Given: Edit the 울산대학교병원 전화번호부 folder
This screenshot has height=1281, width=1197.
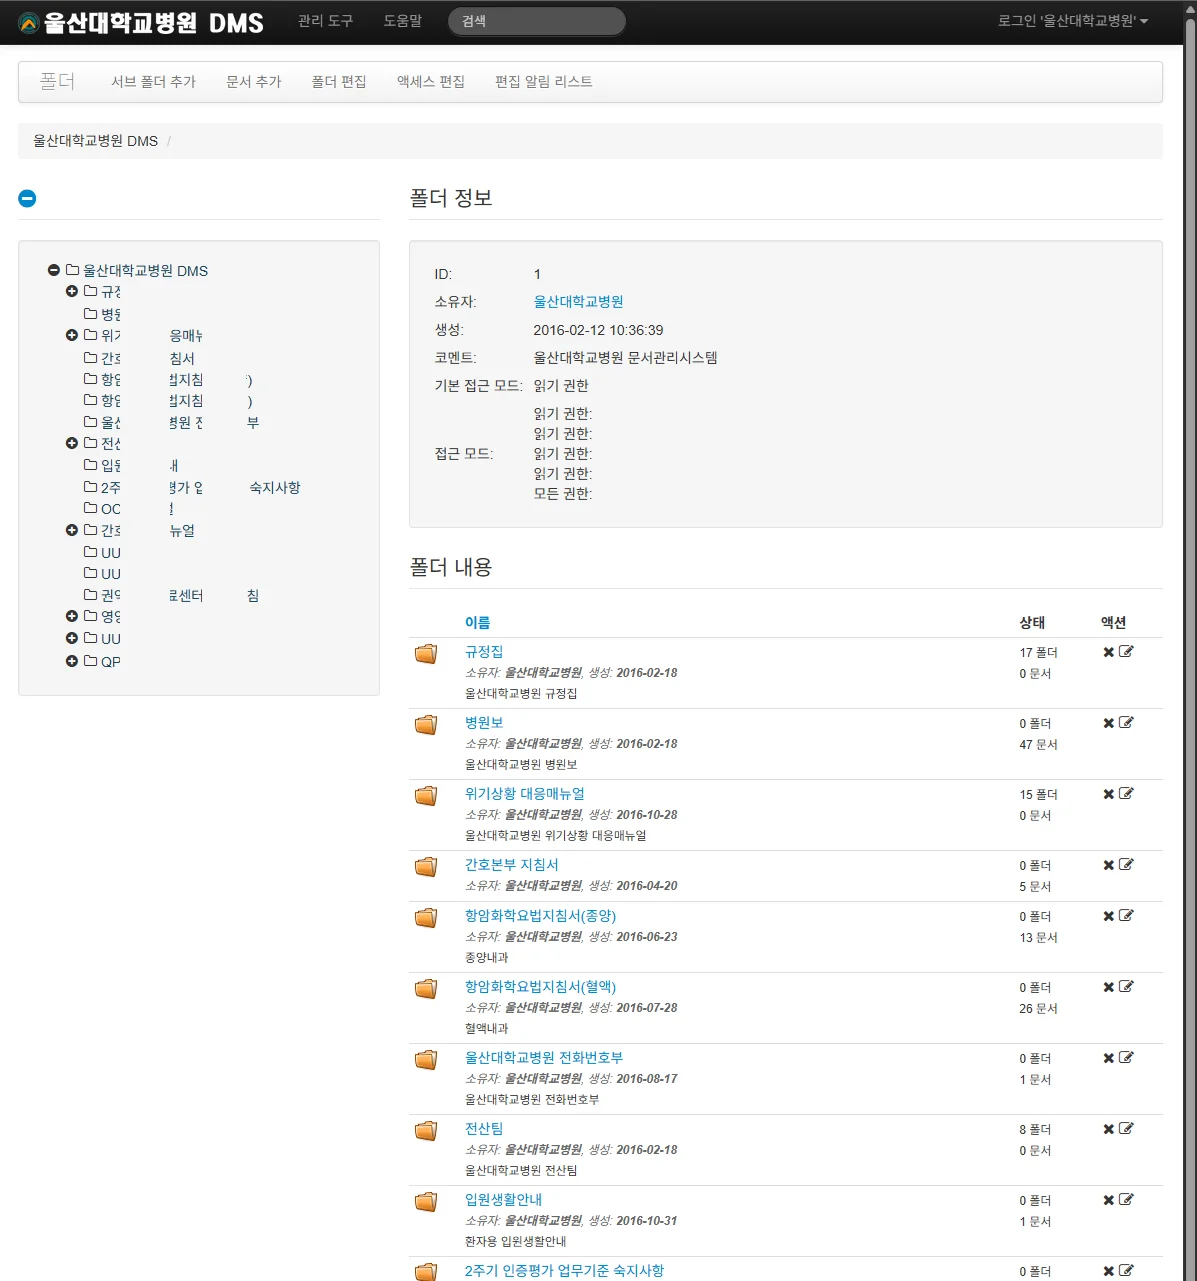Looking at the screenshot, I should pyautogui.click(x=1126, y=1058).
